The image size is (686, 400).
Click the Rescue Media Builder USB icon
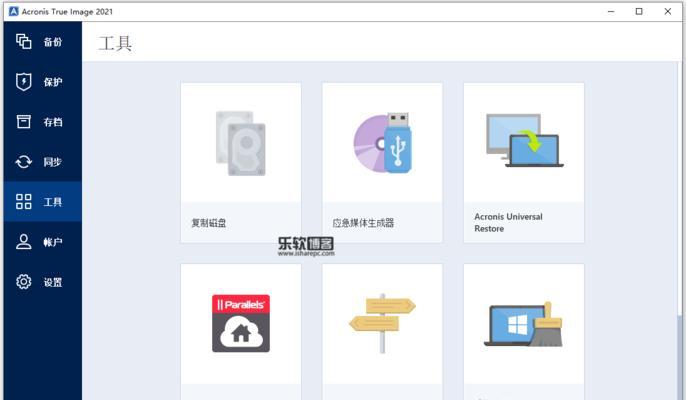click(x=382, y=143)
